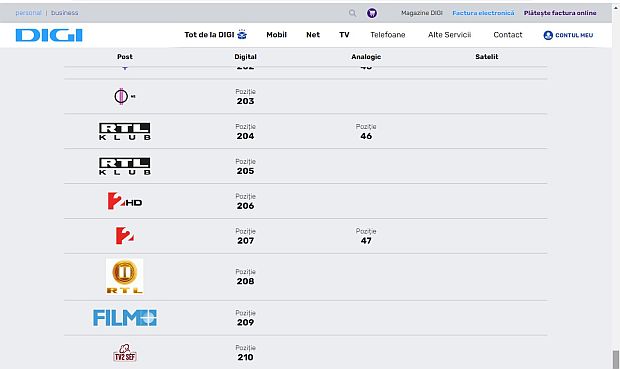This screenshot has width=620, height=369.
Task: Open the Telefoane menu
Action: coord(388,35)
